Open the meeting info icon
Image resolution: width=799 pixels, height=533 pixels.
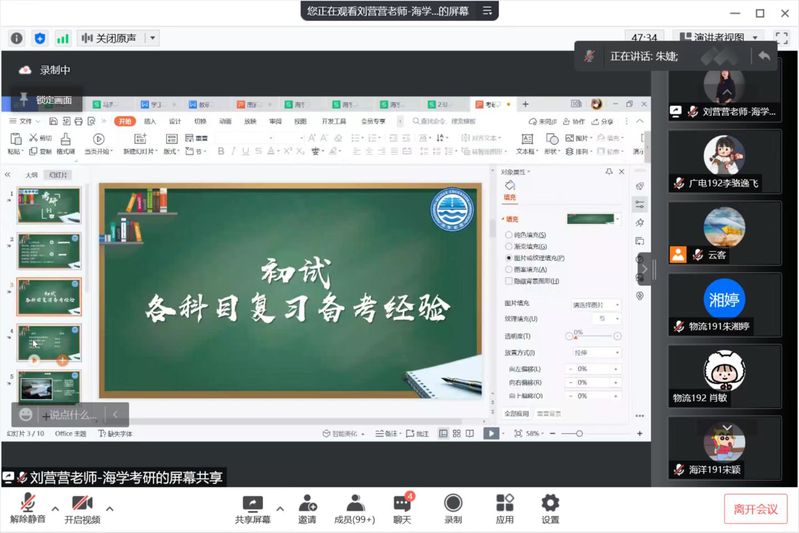click(17, 38)
